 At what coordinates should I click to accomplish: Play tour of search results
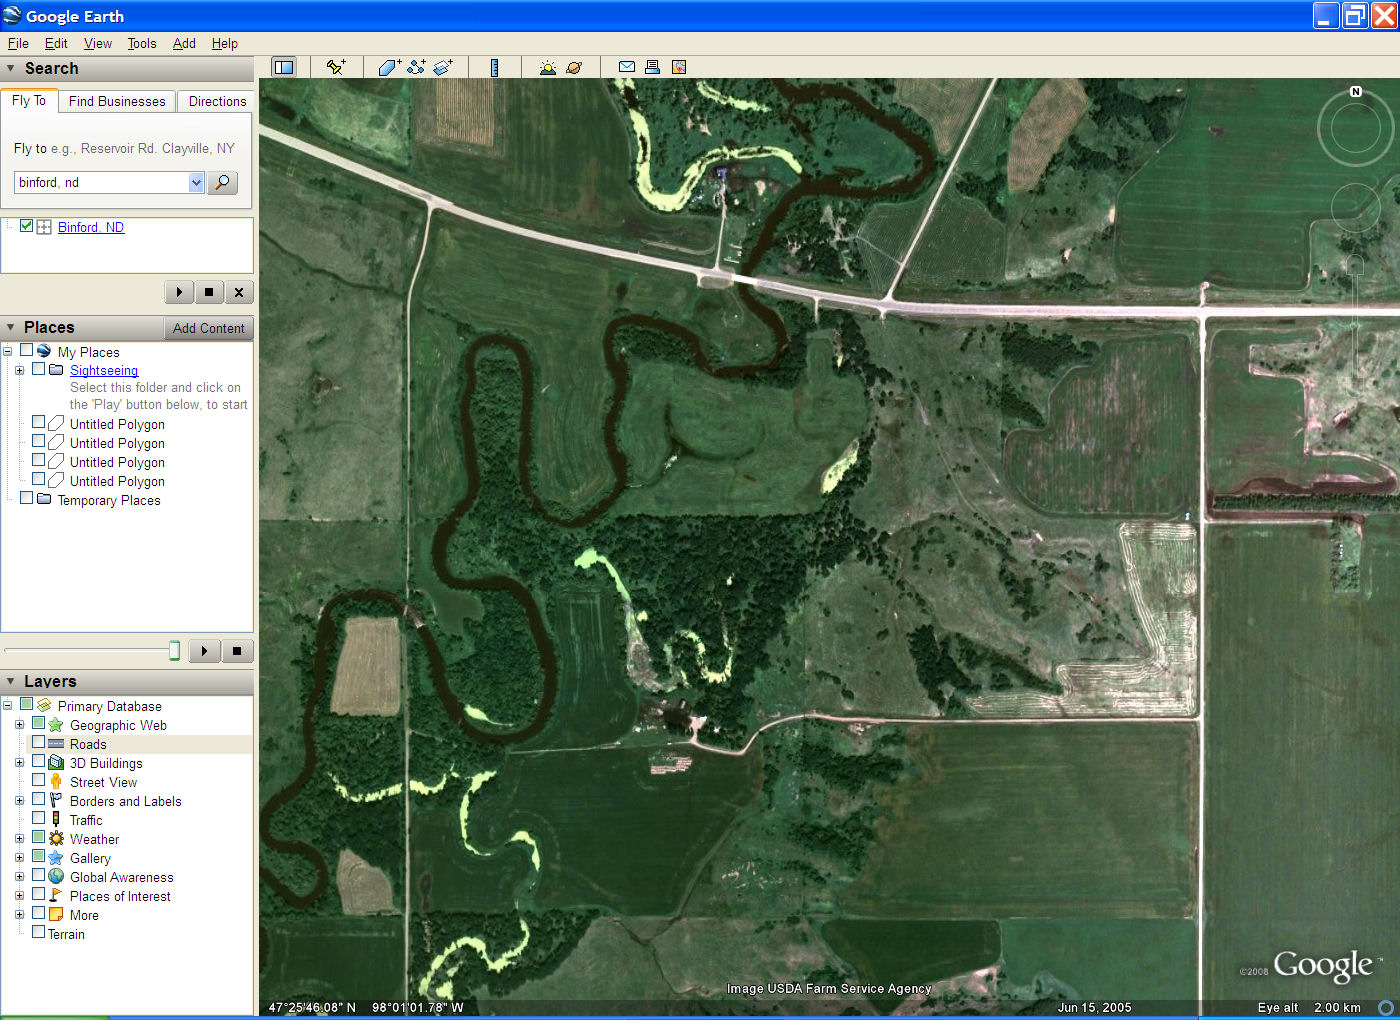click(x=179, y=292)
